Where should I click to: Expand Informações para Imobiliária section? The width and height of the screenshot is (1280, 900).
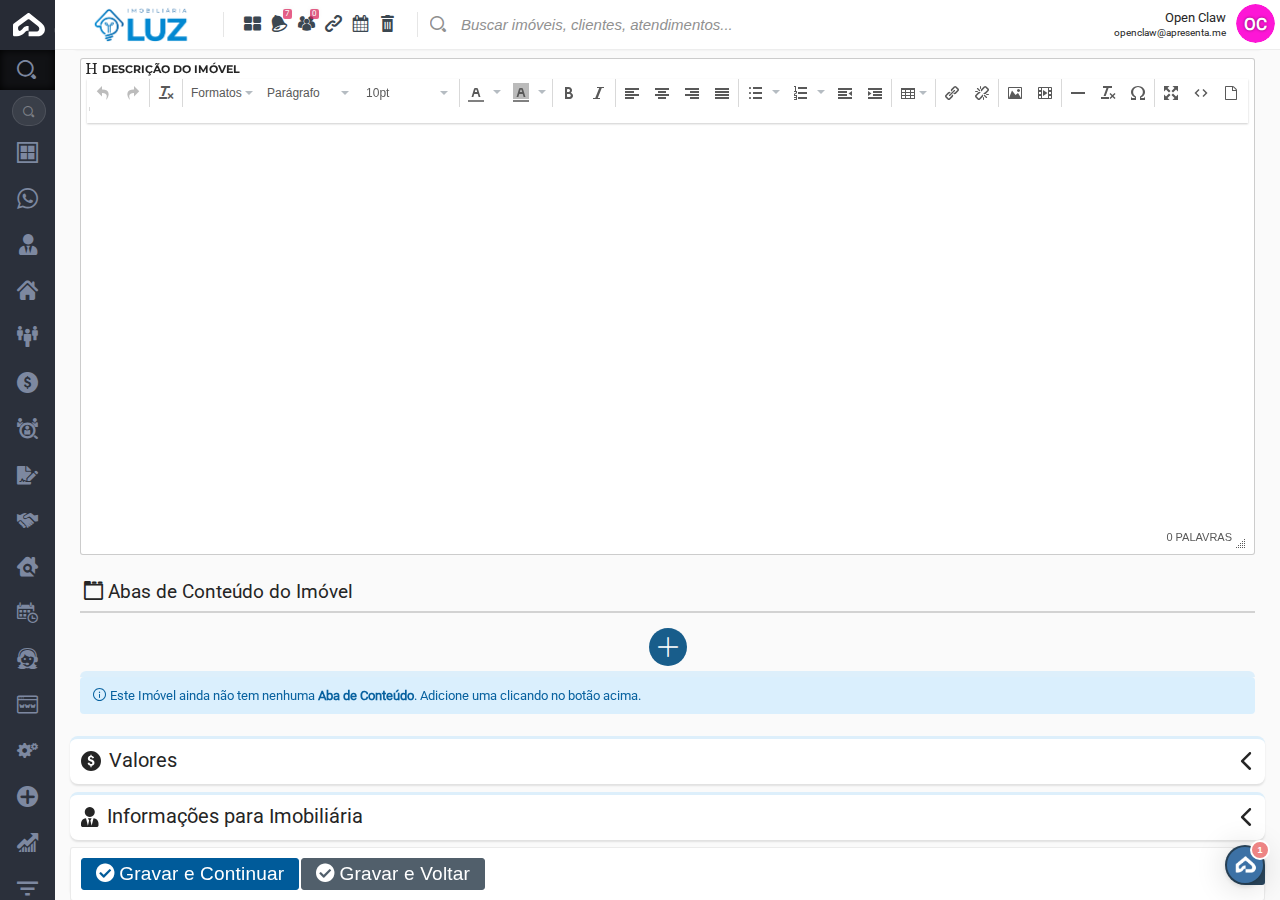pos(667,817)
